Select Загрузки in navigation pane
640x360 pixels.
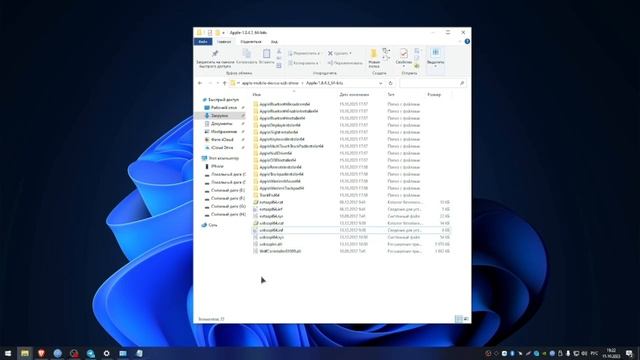(x=220, y=116)
